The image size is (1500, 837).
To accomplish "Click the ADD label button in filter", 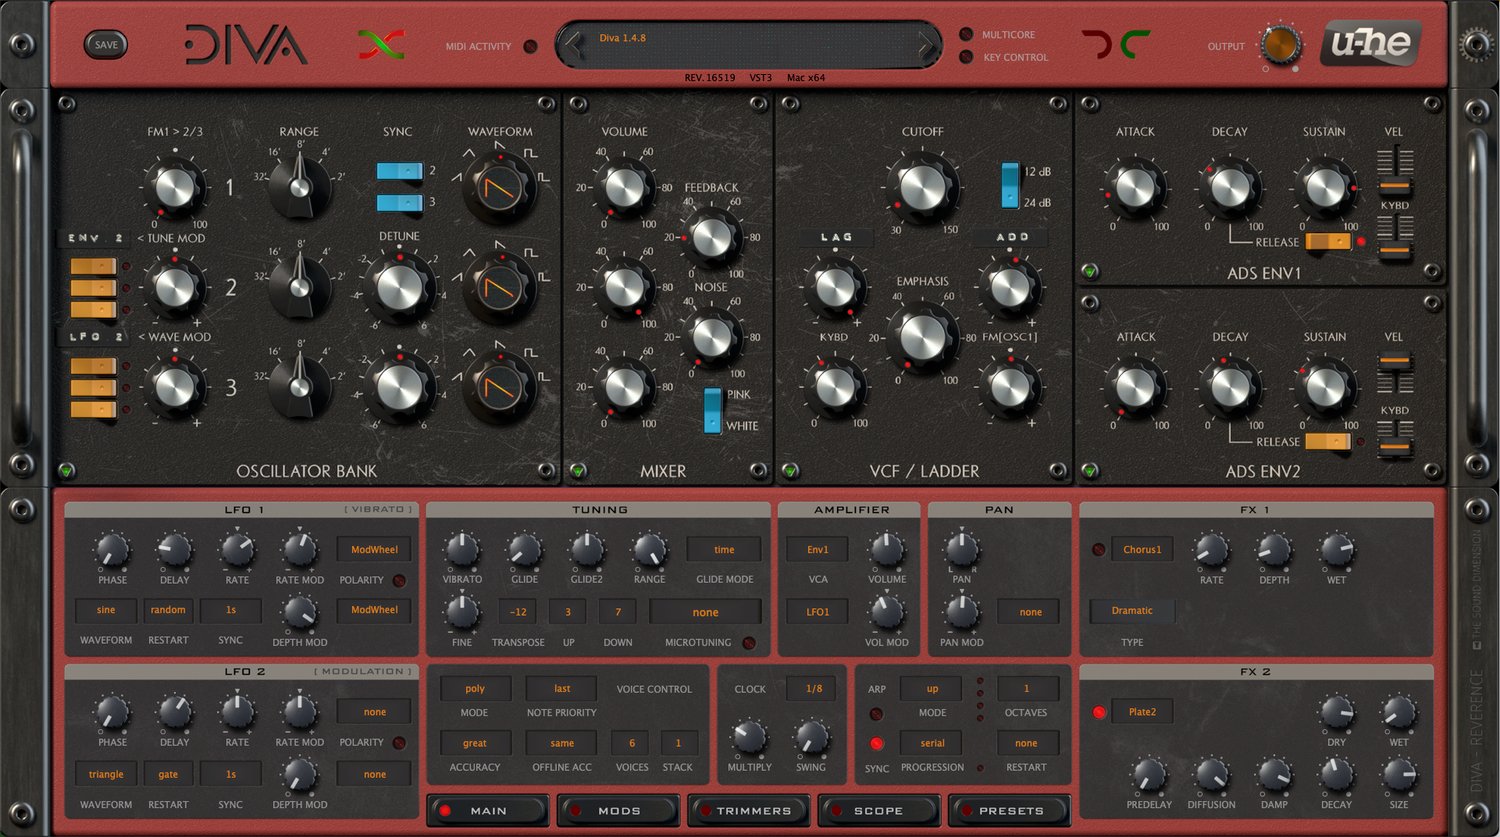I will click(1012, 237).
